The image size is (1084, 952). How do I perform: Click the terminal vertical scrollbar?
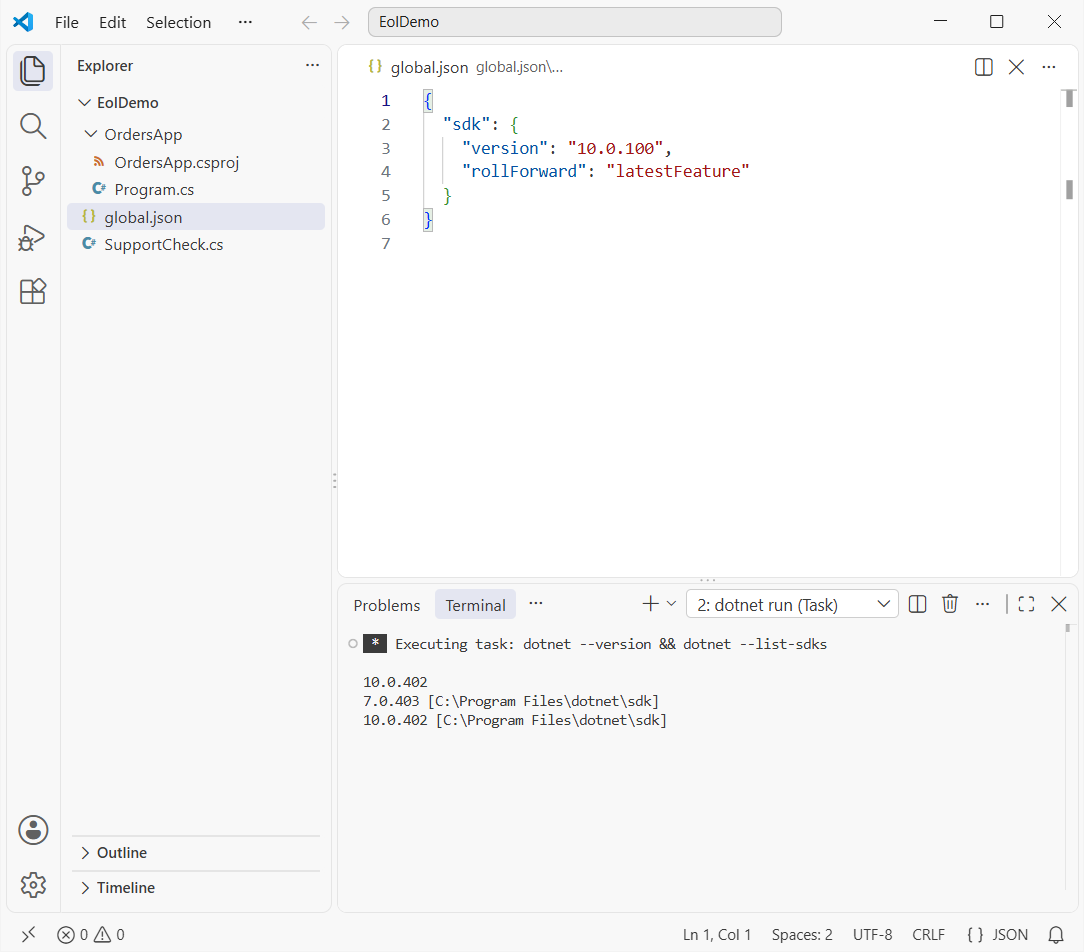1068,757
